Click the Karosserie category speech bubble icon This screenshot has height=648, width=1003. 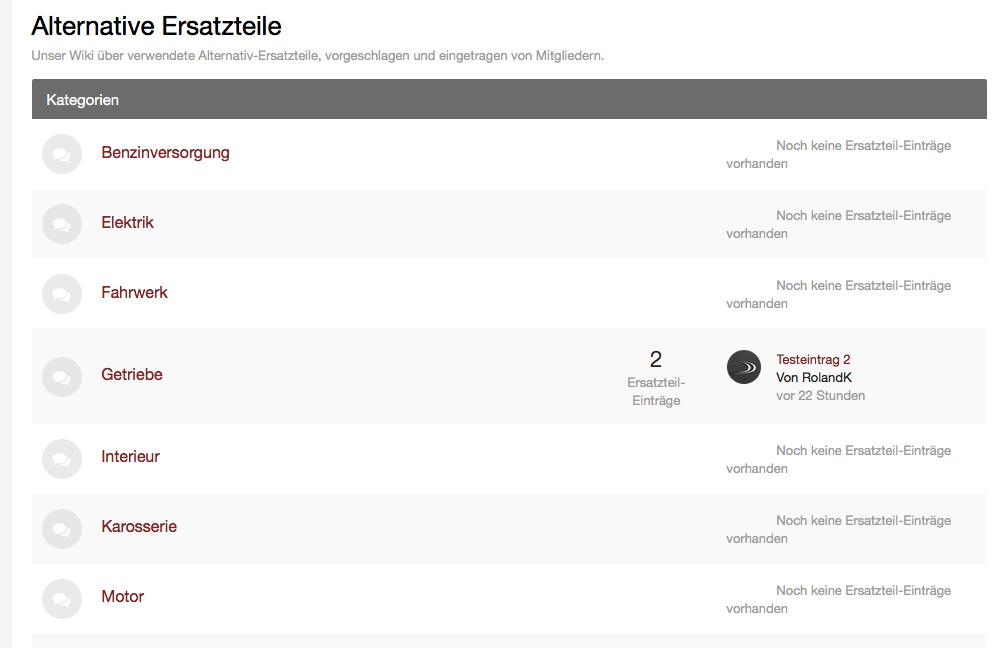(x=62, y=528)
